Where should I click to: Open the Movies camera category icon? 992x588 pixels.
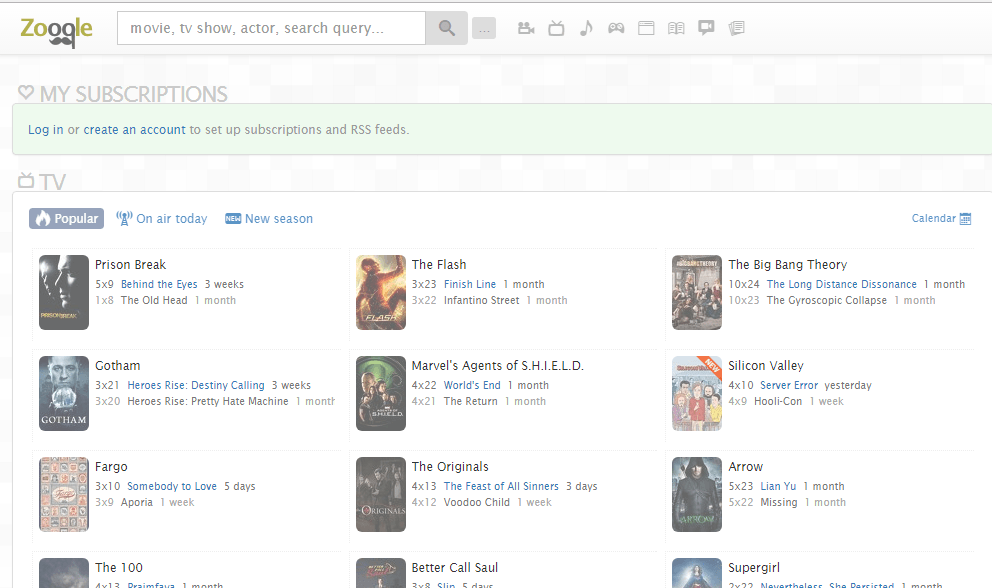(x=526, y=28)
